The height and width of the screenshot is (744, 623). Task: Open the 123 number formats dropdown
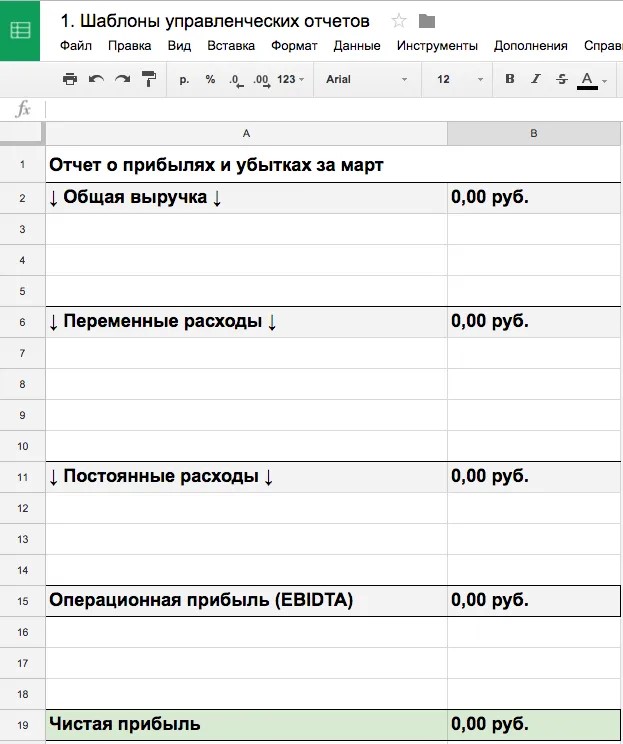coord(290,79)
